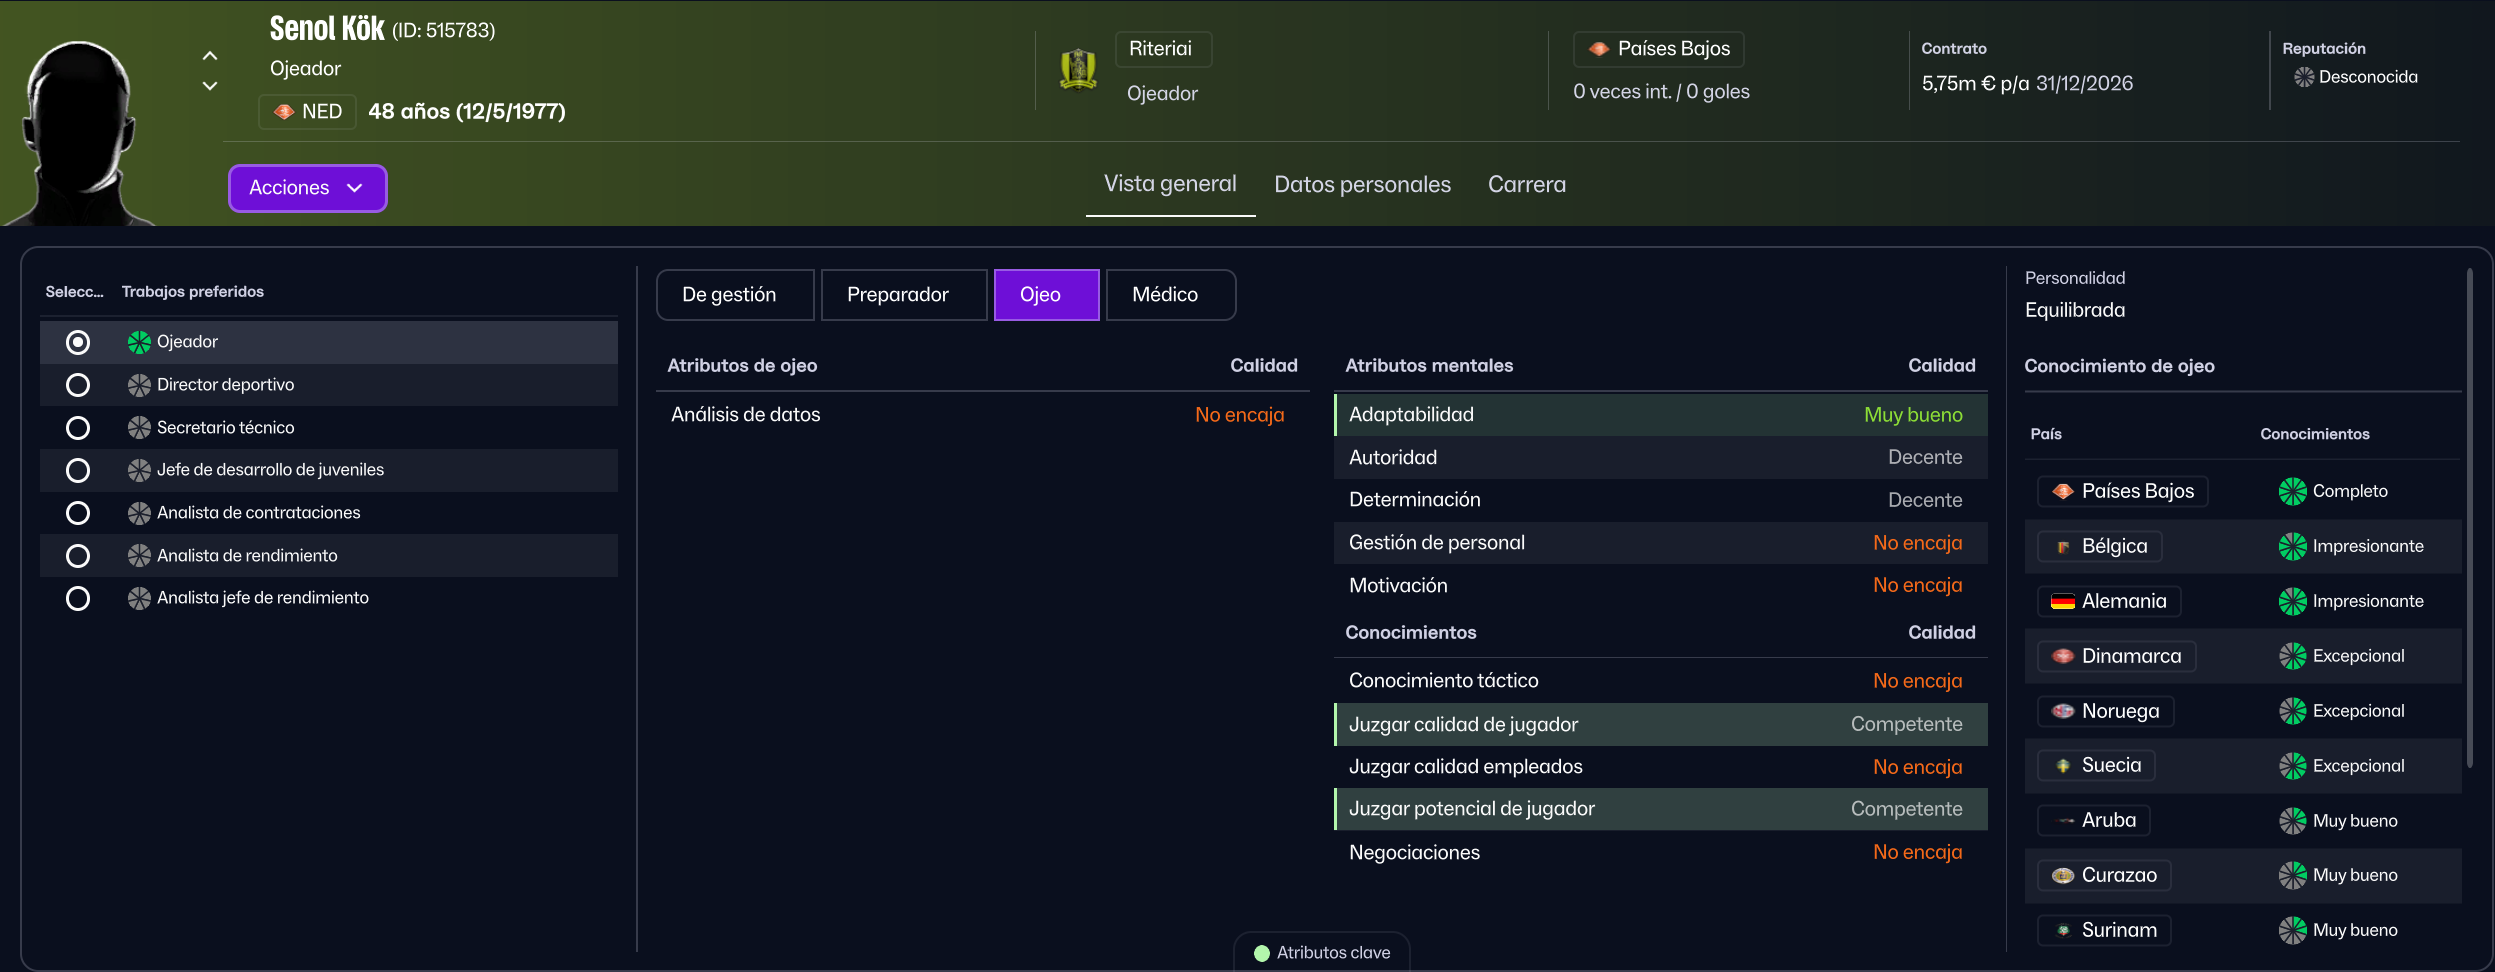Screen dimensions: 2495x972
Task: Click rating icon beside Analista de contrataciones
Action: (x=139, y=513)
